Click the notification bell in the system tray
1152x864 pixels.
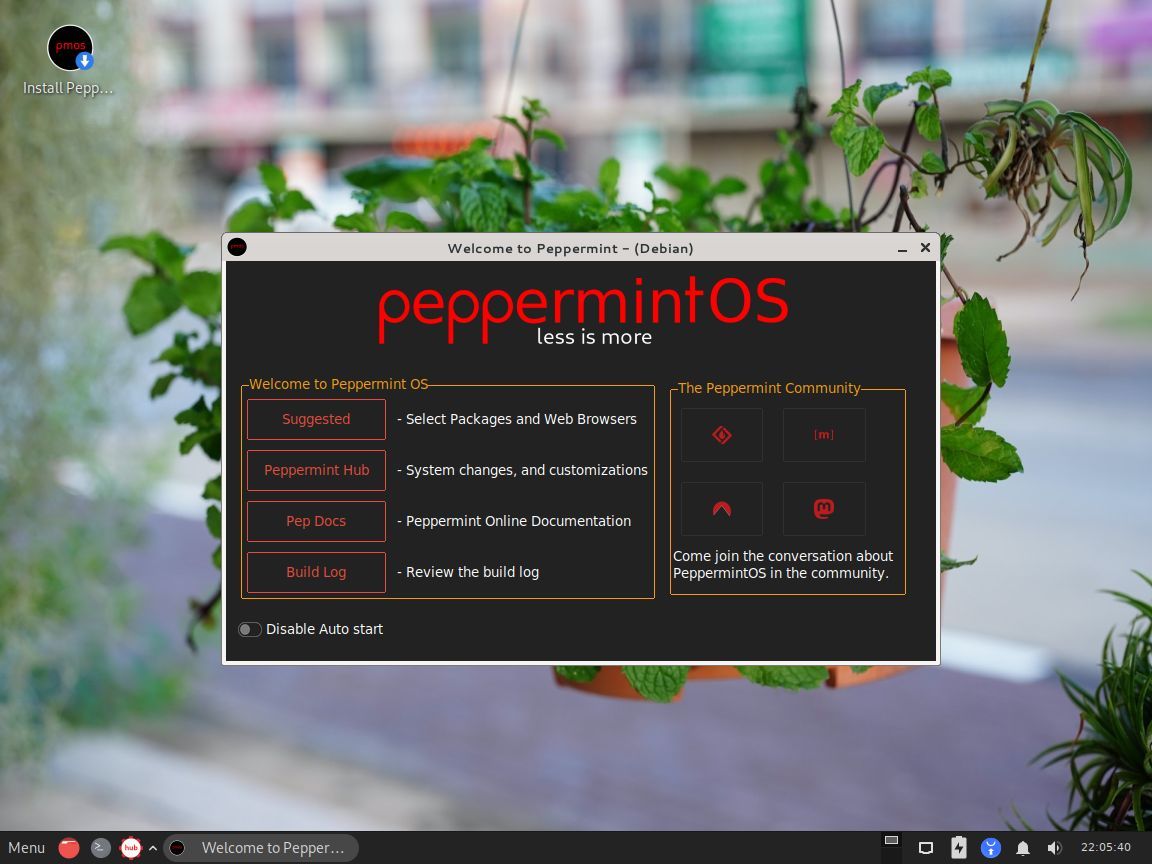tap(1022, 847)
